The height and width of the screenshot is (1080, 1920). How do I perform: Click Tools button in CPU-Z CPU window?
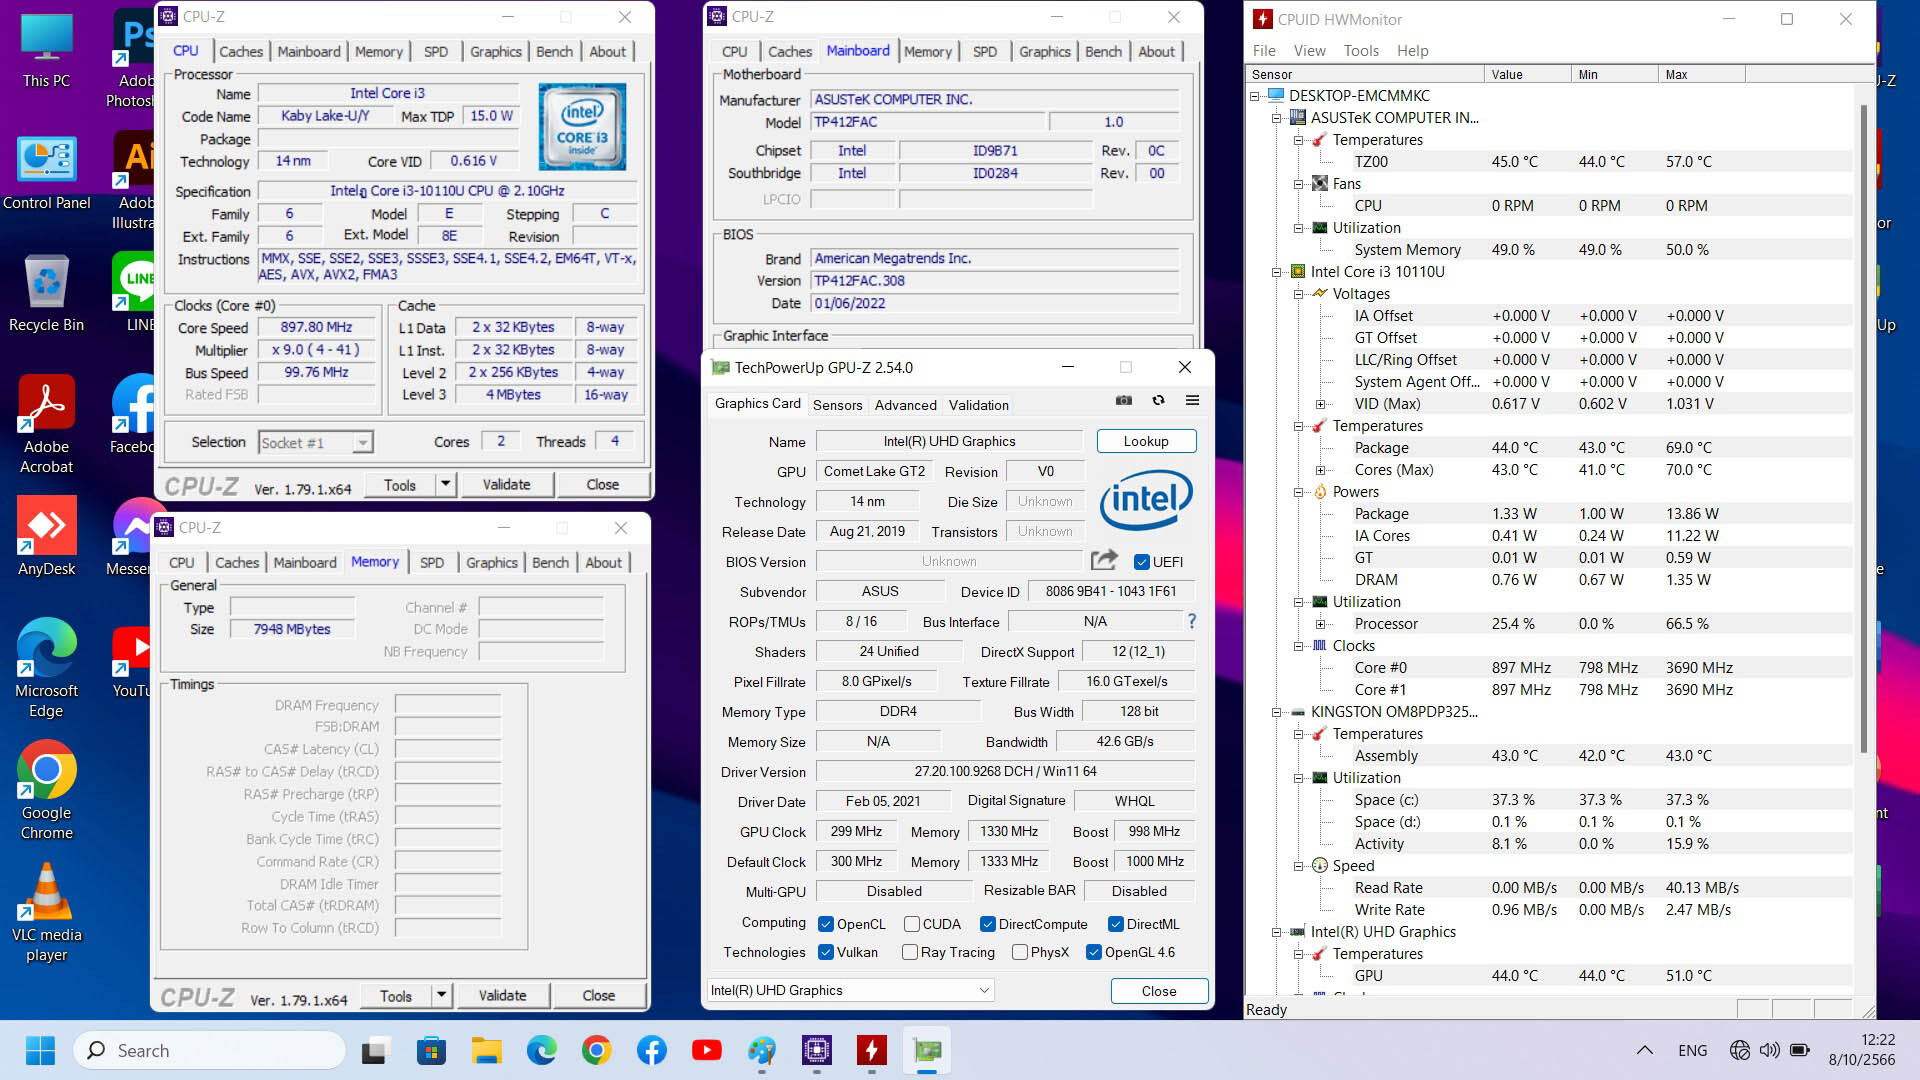point(400,484)
